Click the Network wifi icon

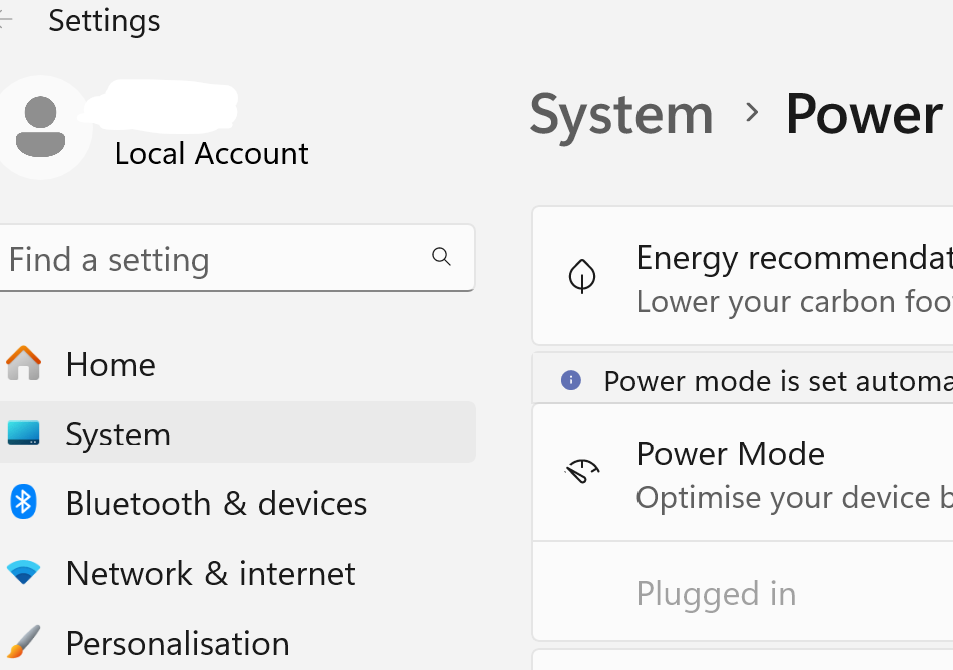click(23, 573)
